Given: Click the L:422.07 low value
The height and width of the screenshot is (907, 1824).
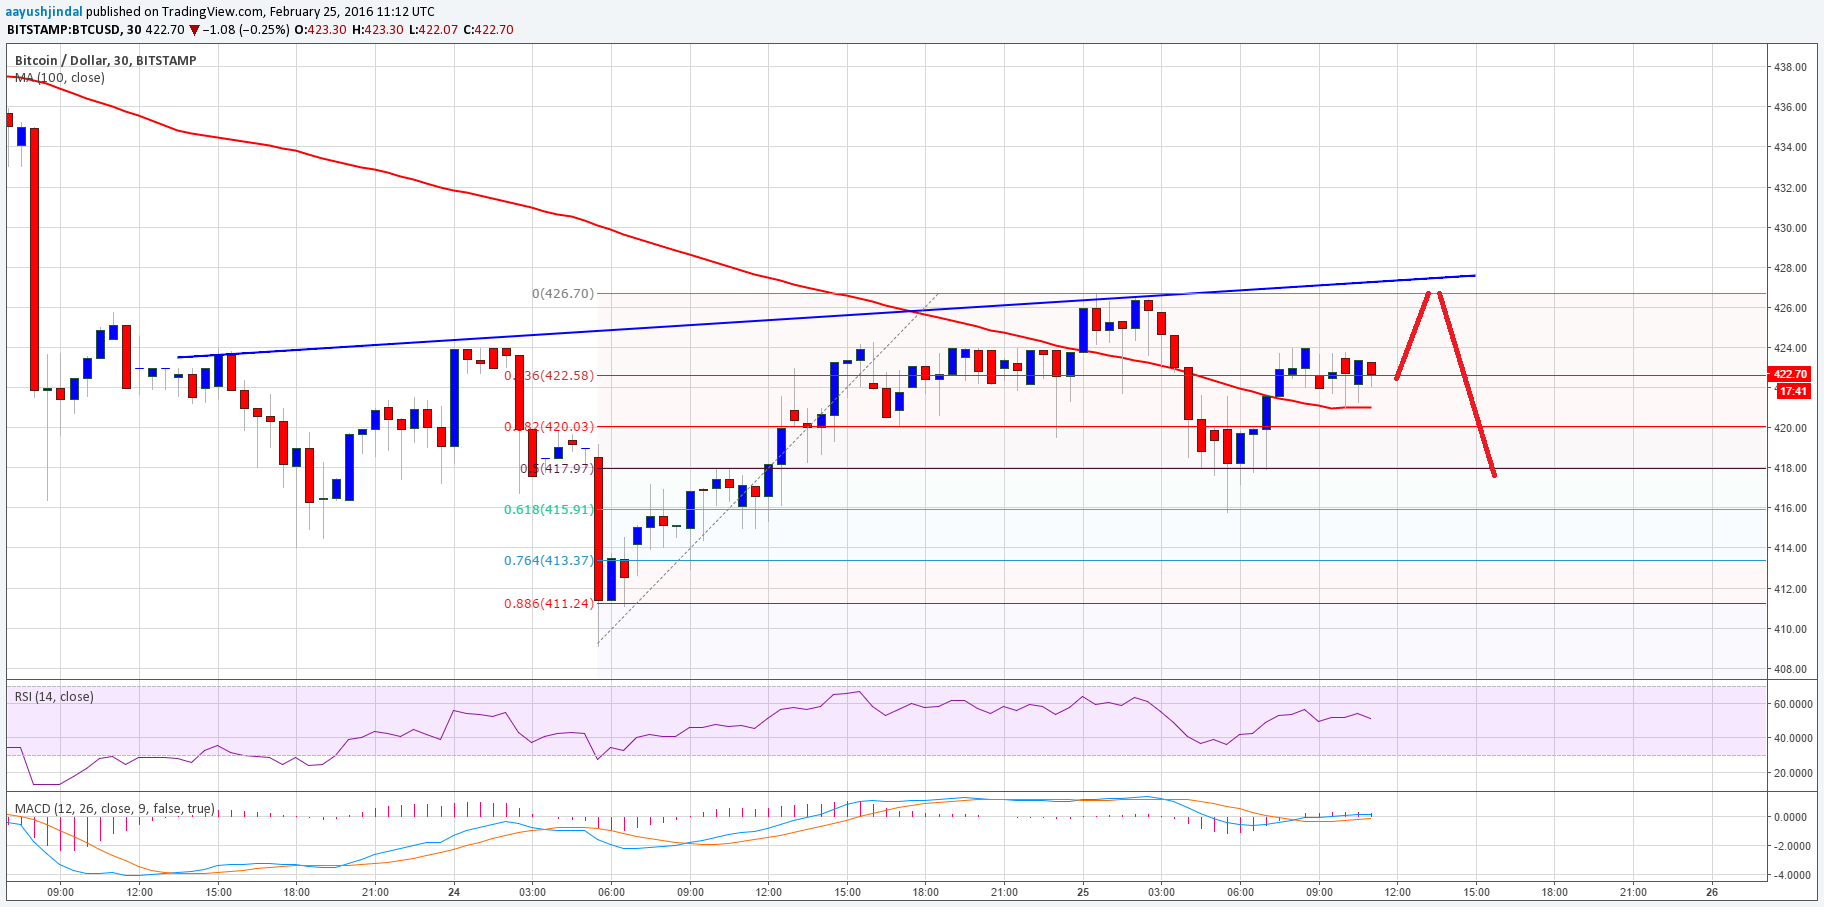Looking at the screenshot, I should point(433,30).
